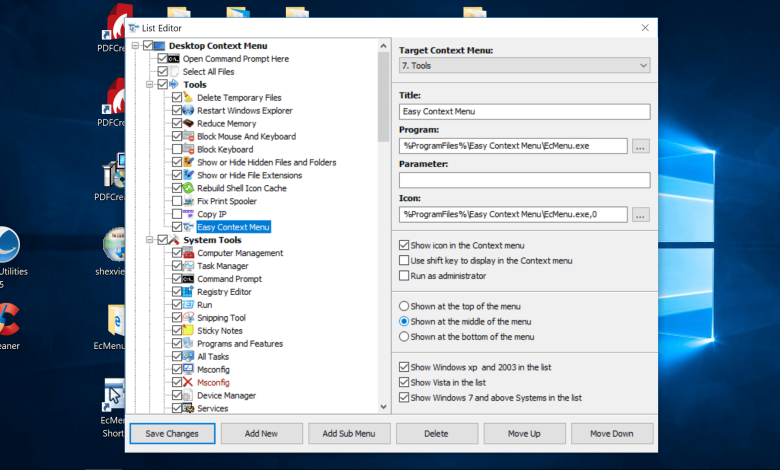Screen dimensions: 780x470
Task: Click the Services gears icon
Action: [x=188, y=408]
